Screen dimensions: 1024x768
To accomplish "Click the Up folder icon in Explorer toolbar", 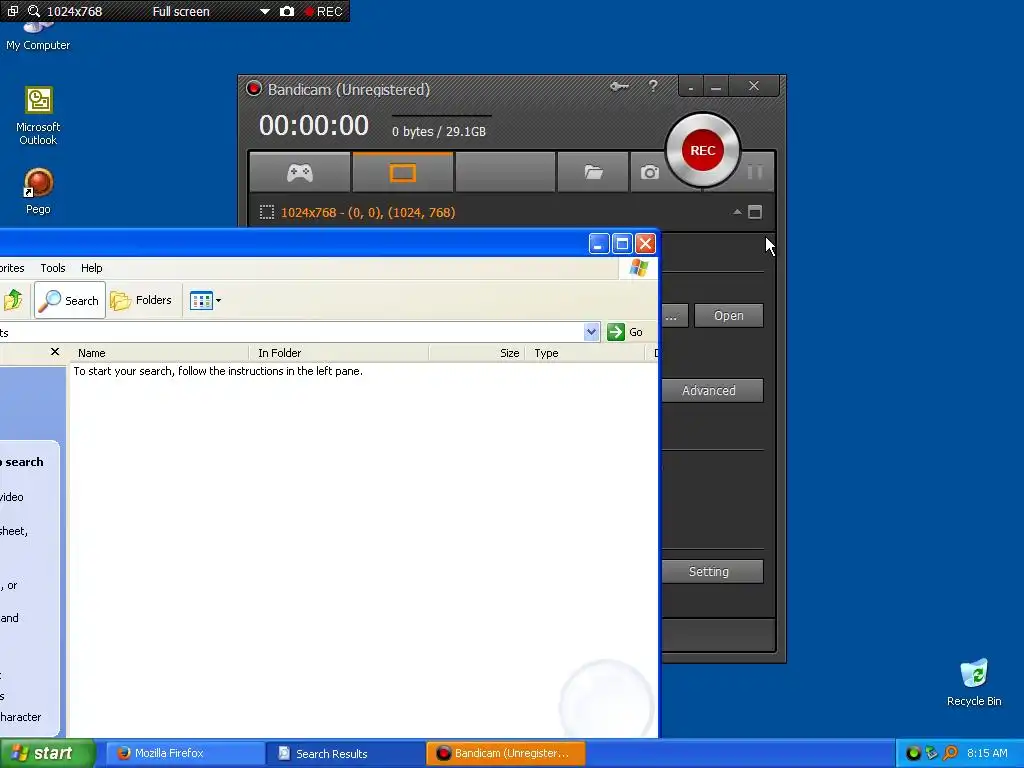I will point(13,300).
